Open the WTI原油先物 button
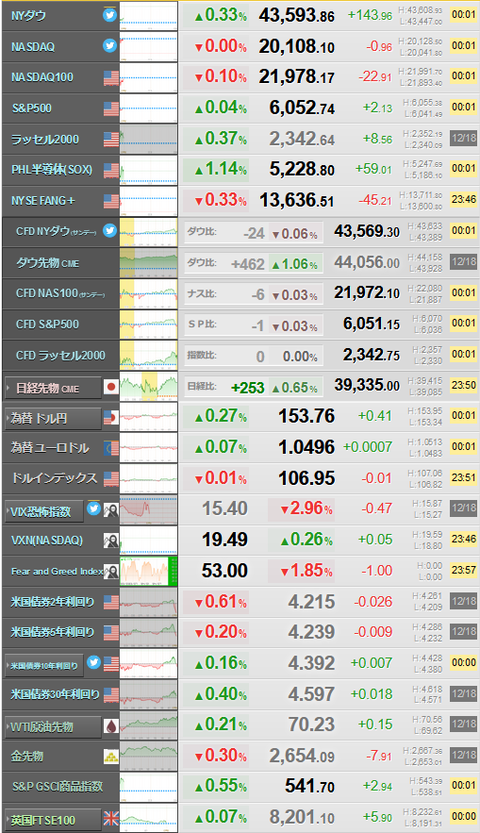This screenshot has height=833, width=480. pos(53,727)
